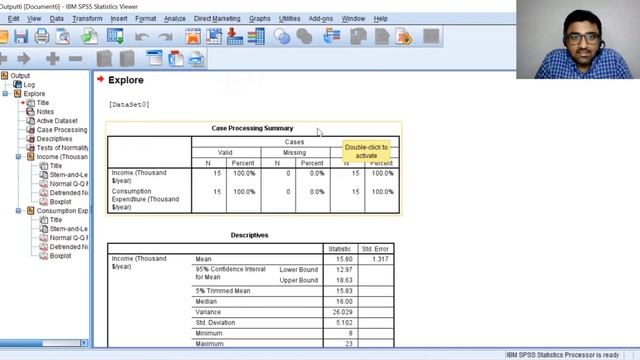Click the Collapse minus icon in the outline toolbar

coord(75,59)
